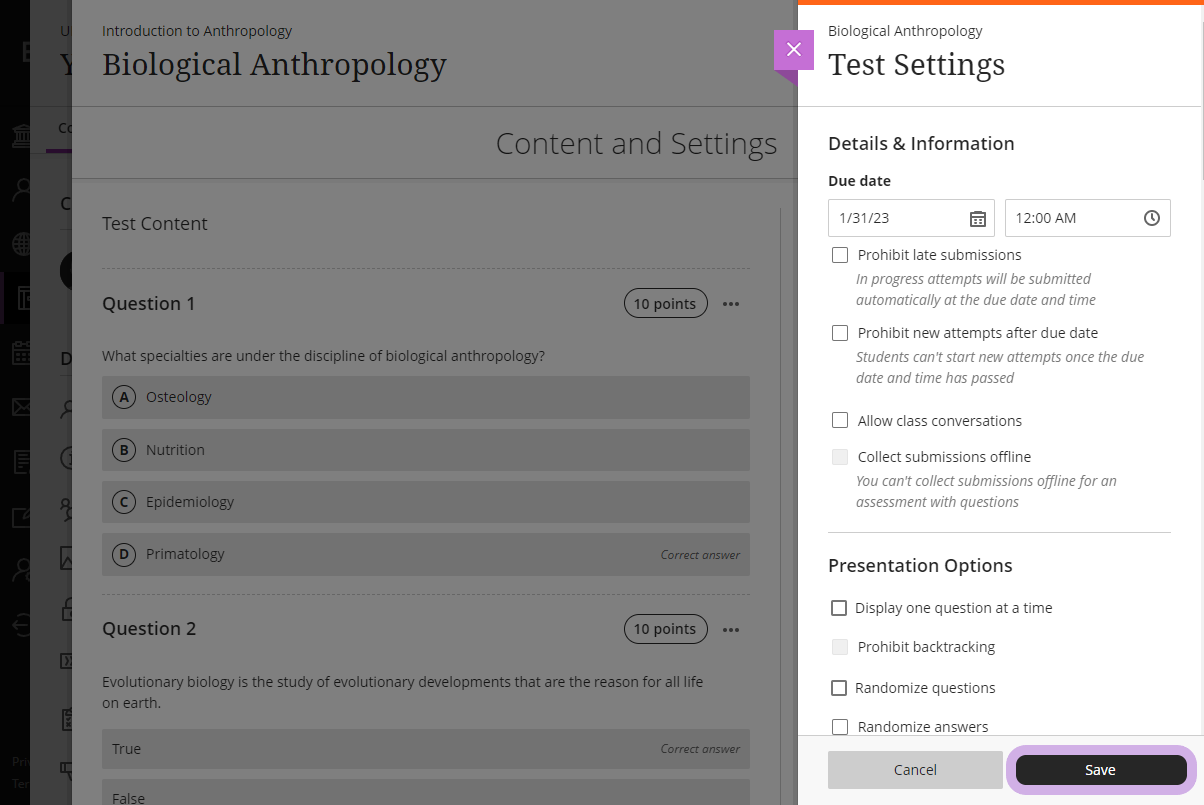The height and width of the screenshot is (805, 1204).
Task: Click the Evolutionary biology question text
Action: pyautogui.click(x=403, y=692)
